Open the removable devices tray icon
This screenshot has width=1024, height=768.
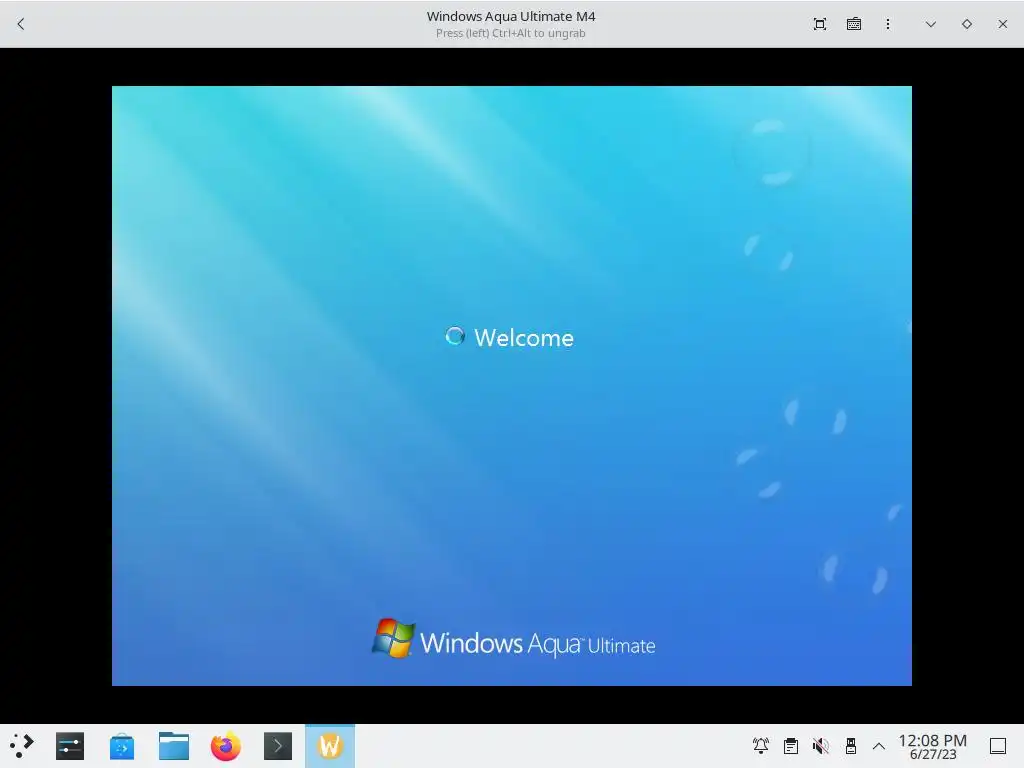click(x=850, y=745)
